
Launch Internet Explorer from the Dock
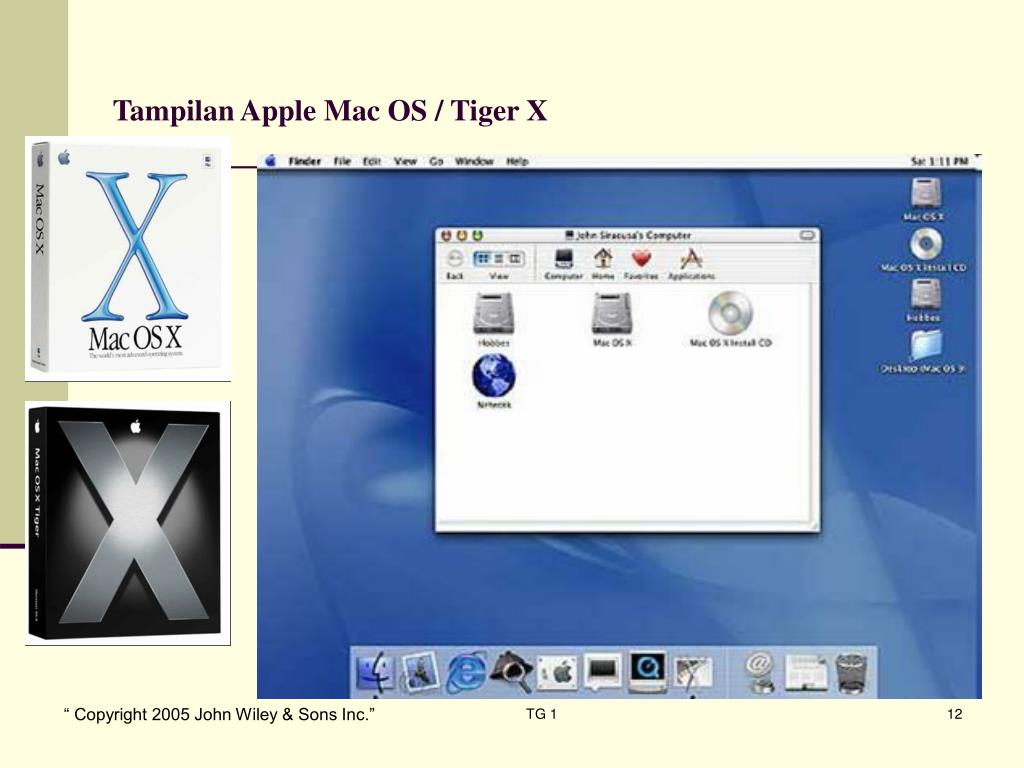point(466,672)
